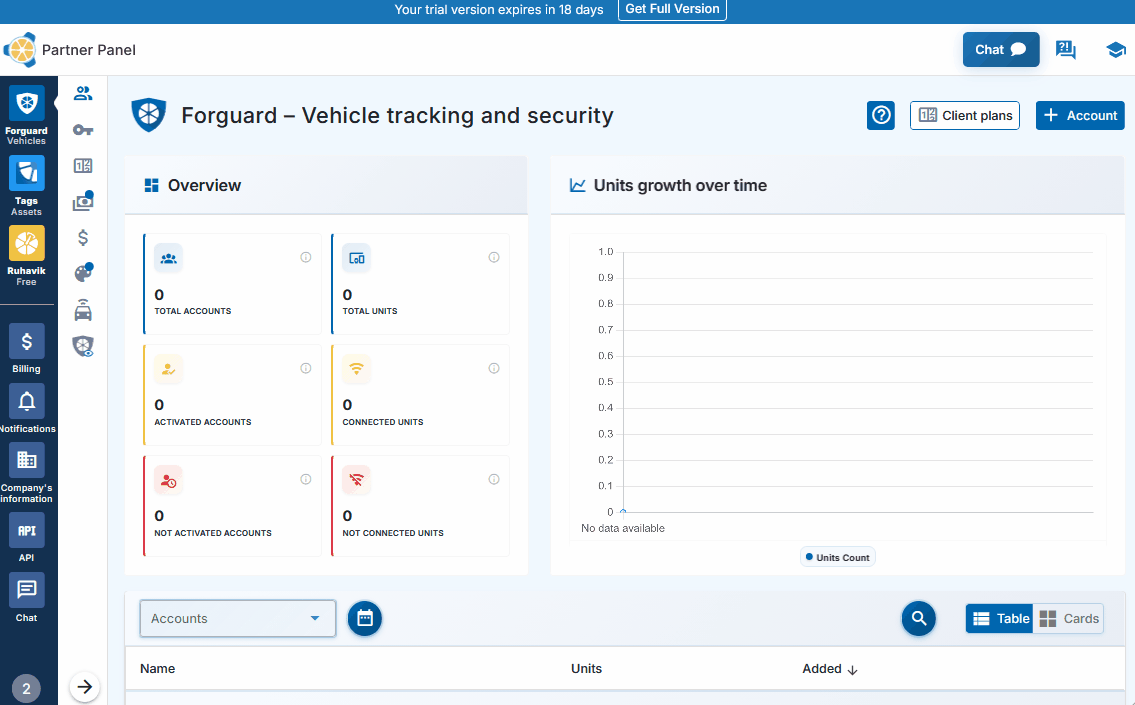The height and width of the screenshot is (705, 1135).
Task: Open the color palette branding icon
Action: 84,273
